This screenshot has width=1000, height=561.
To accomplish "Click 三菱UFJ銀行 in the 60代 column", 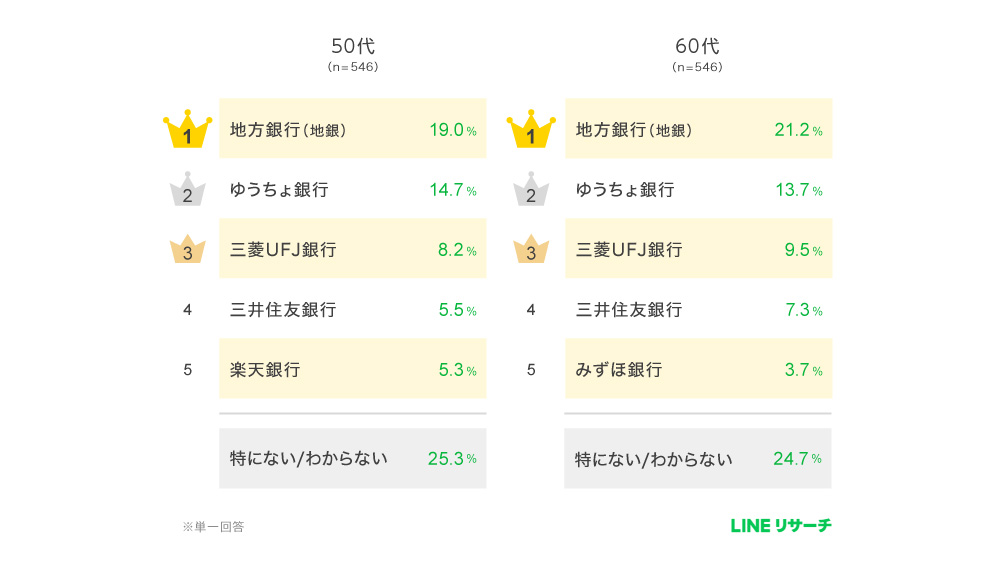I will click(629, 250).
